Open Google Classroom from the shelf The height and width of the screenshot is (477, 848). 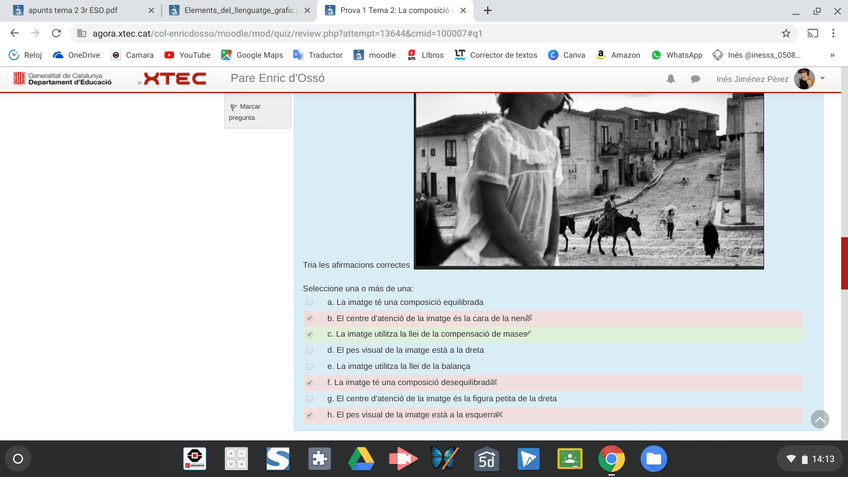[570, 459]
